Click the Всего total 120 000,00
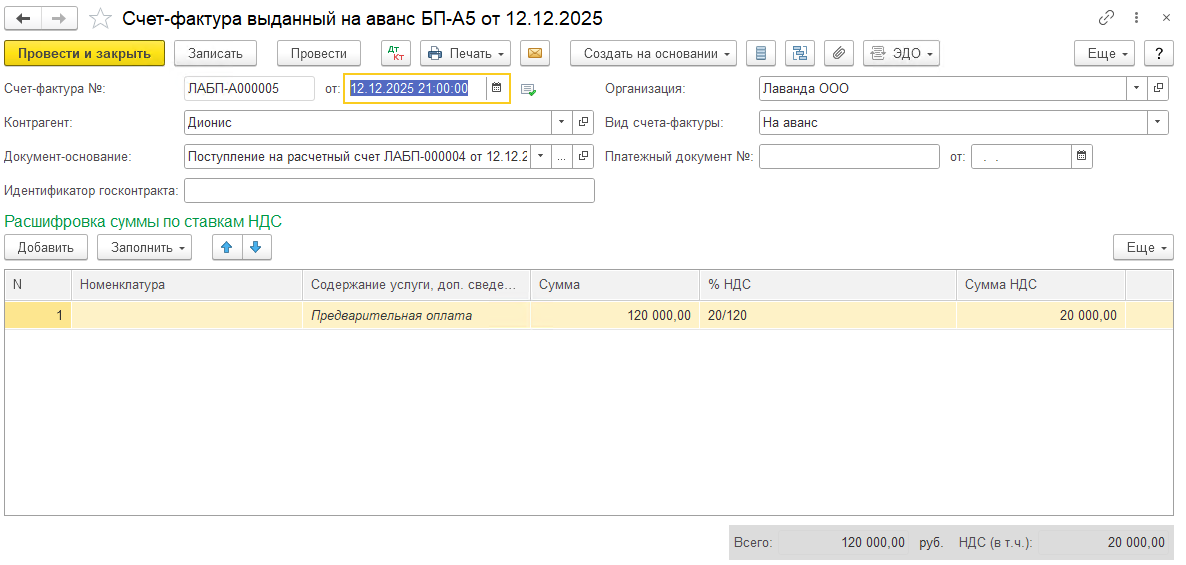 843,542
